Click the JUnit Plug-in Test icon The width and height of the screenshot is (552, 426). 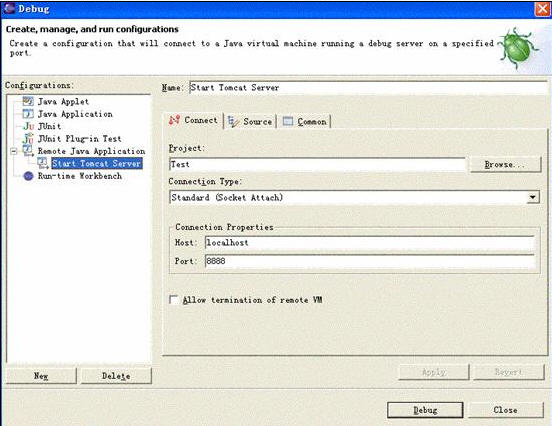(28, 139)
